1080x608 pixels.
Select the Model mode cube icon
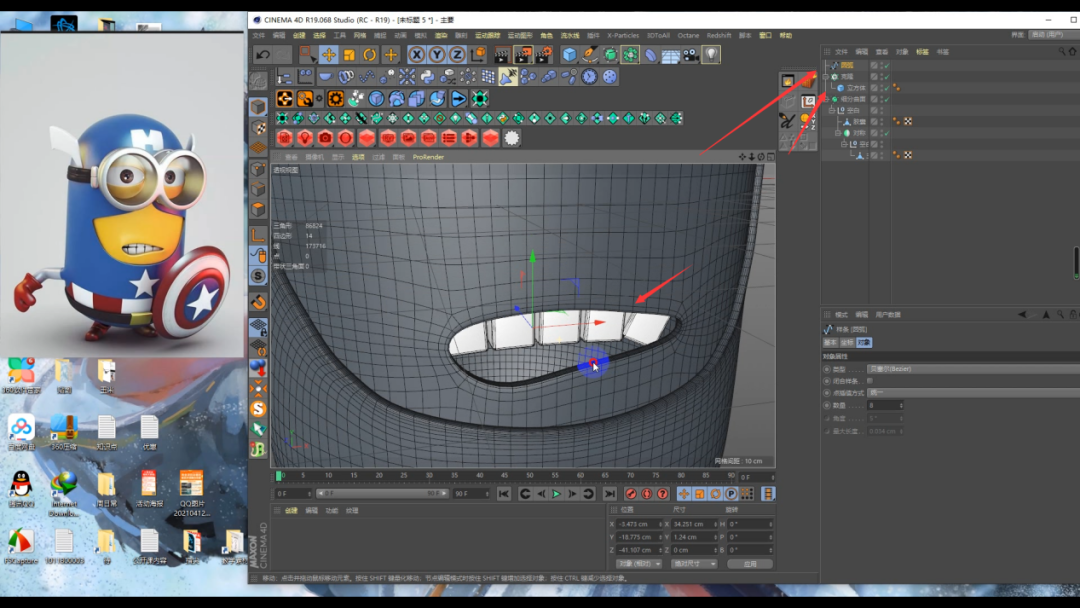click(x=258, y=107)
